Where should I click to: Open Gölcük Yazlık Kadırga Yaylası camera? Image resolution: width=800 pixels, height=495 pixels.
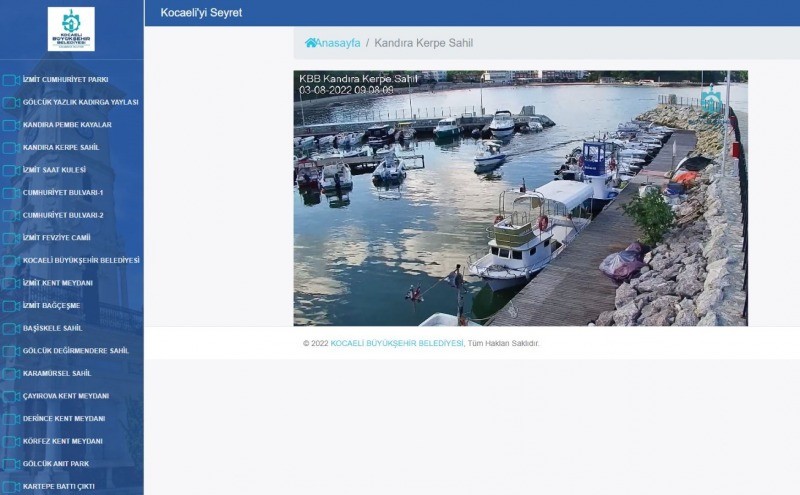(x=81, y=102)
